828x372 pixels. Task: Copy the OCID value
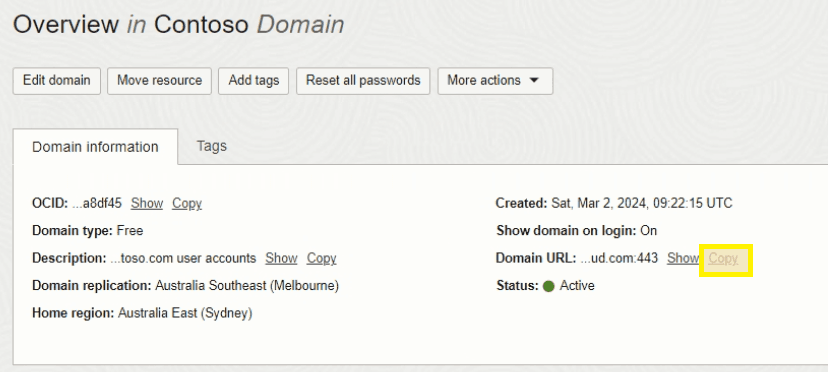tap(187, 203)
